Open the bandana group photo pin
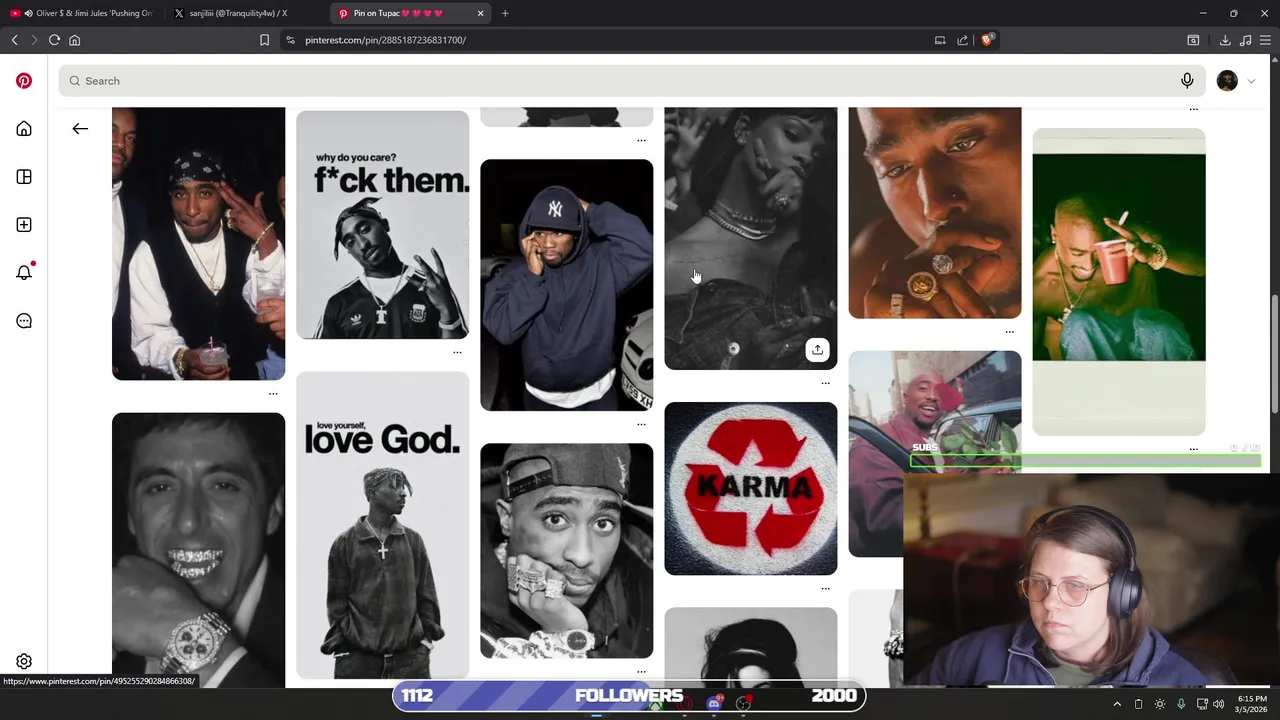1280x720 pixels. [x=198, y=244]
